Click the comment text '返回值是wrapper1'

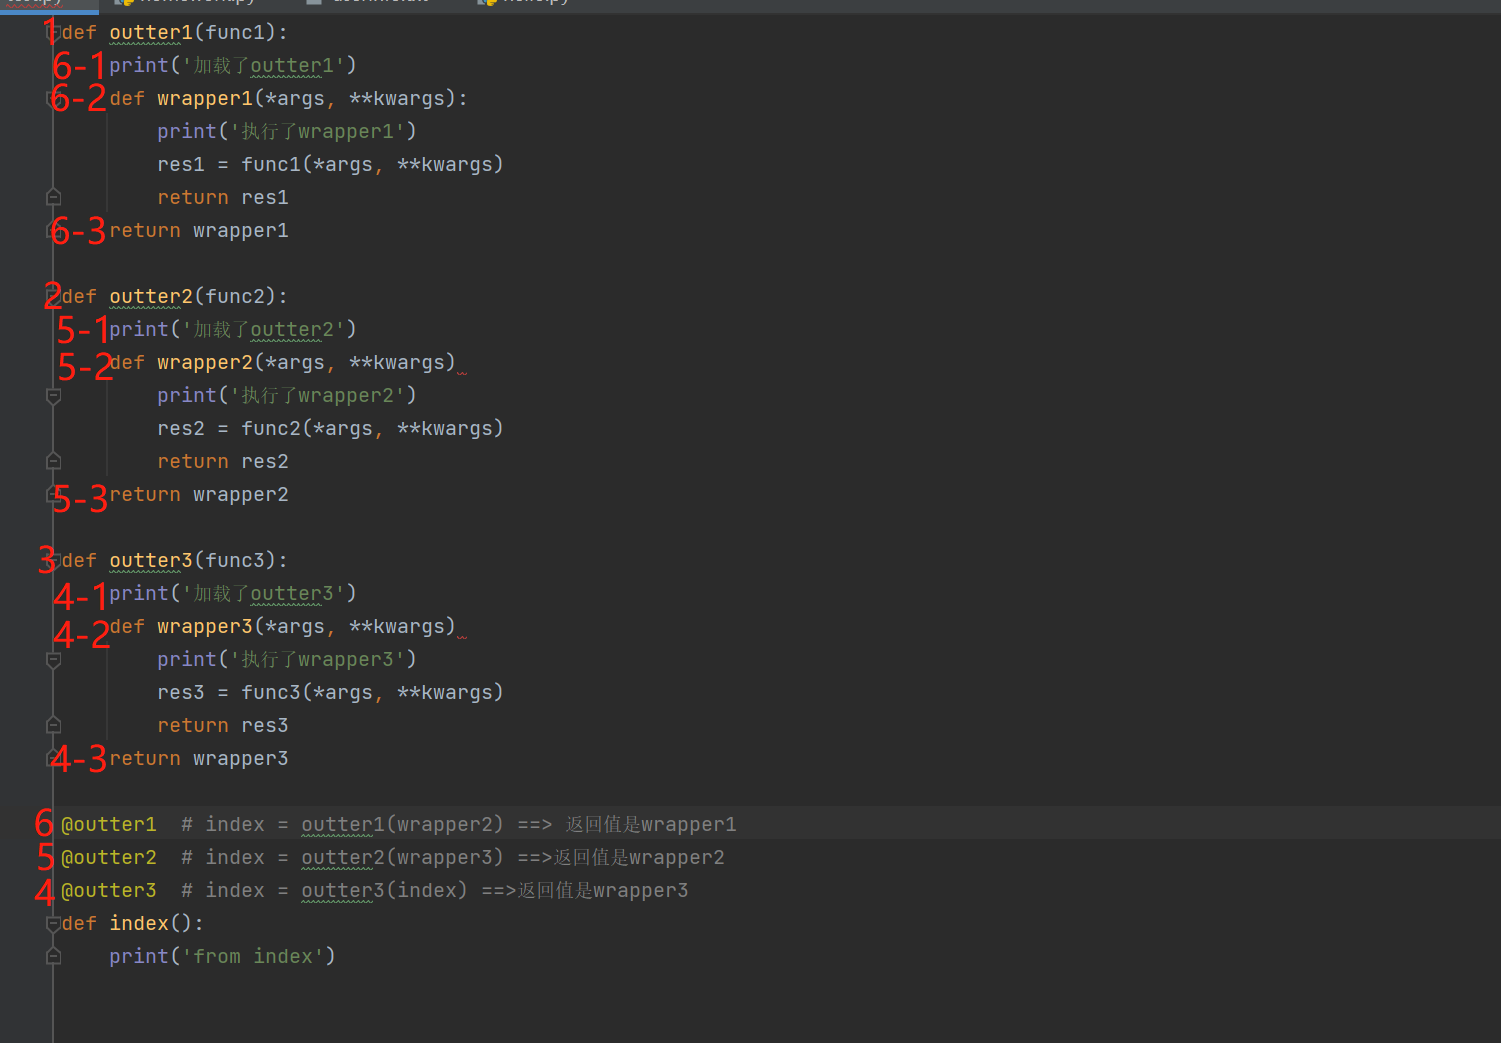pyautogui.click(x=651, y=825)
